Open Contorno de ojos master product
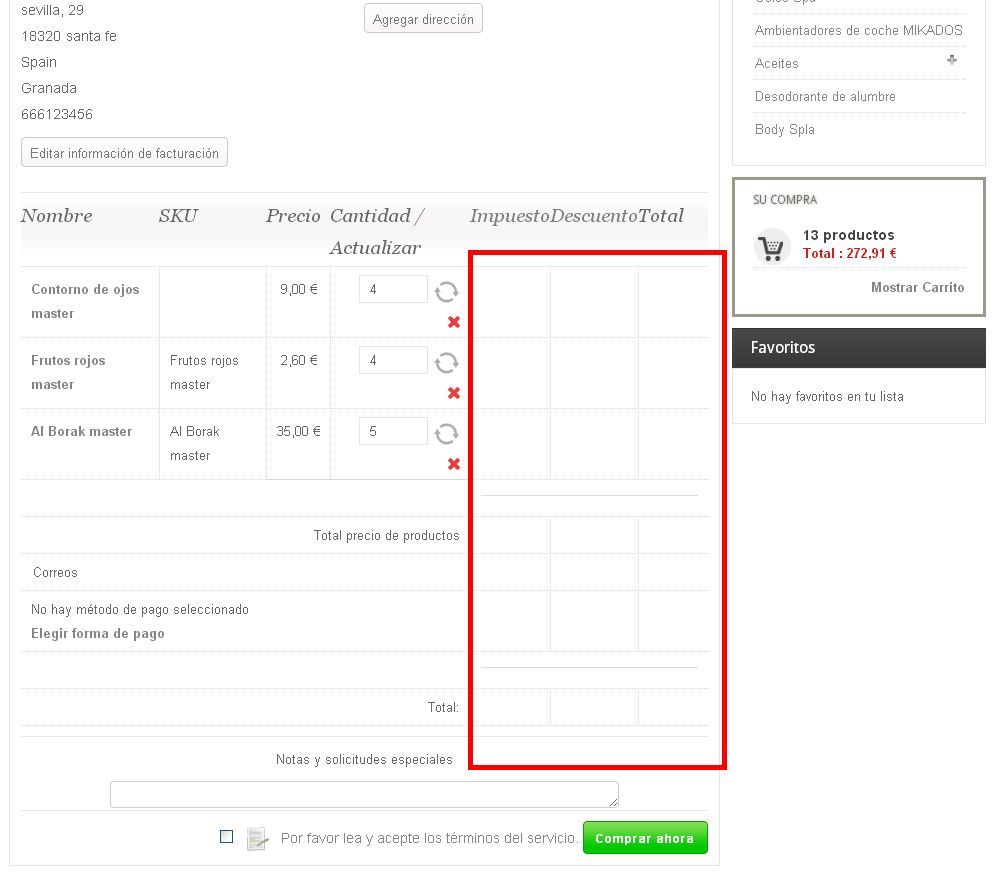Screen dimensions: 998x885 pos(85,301)
